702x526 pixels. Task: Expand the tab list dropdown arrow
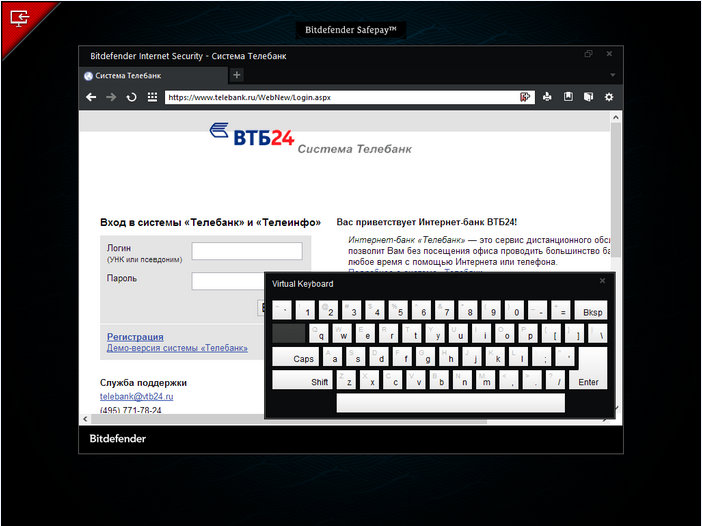[x=612, y=75]
